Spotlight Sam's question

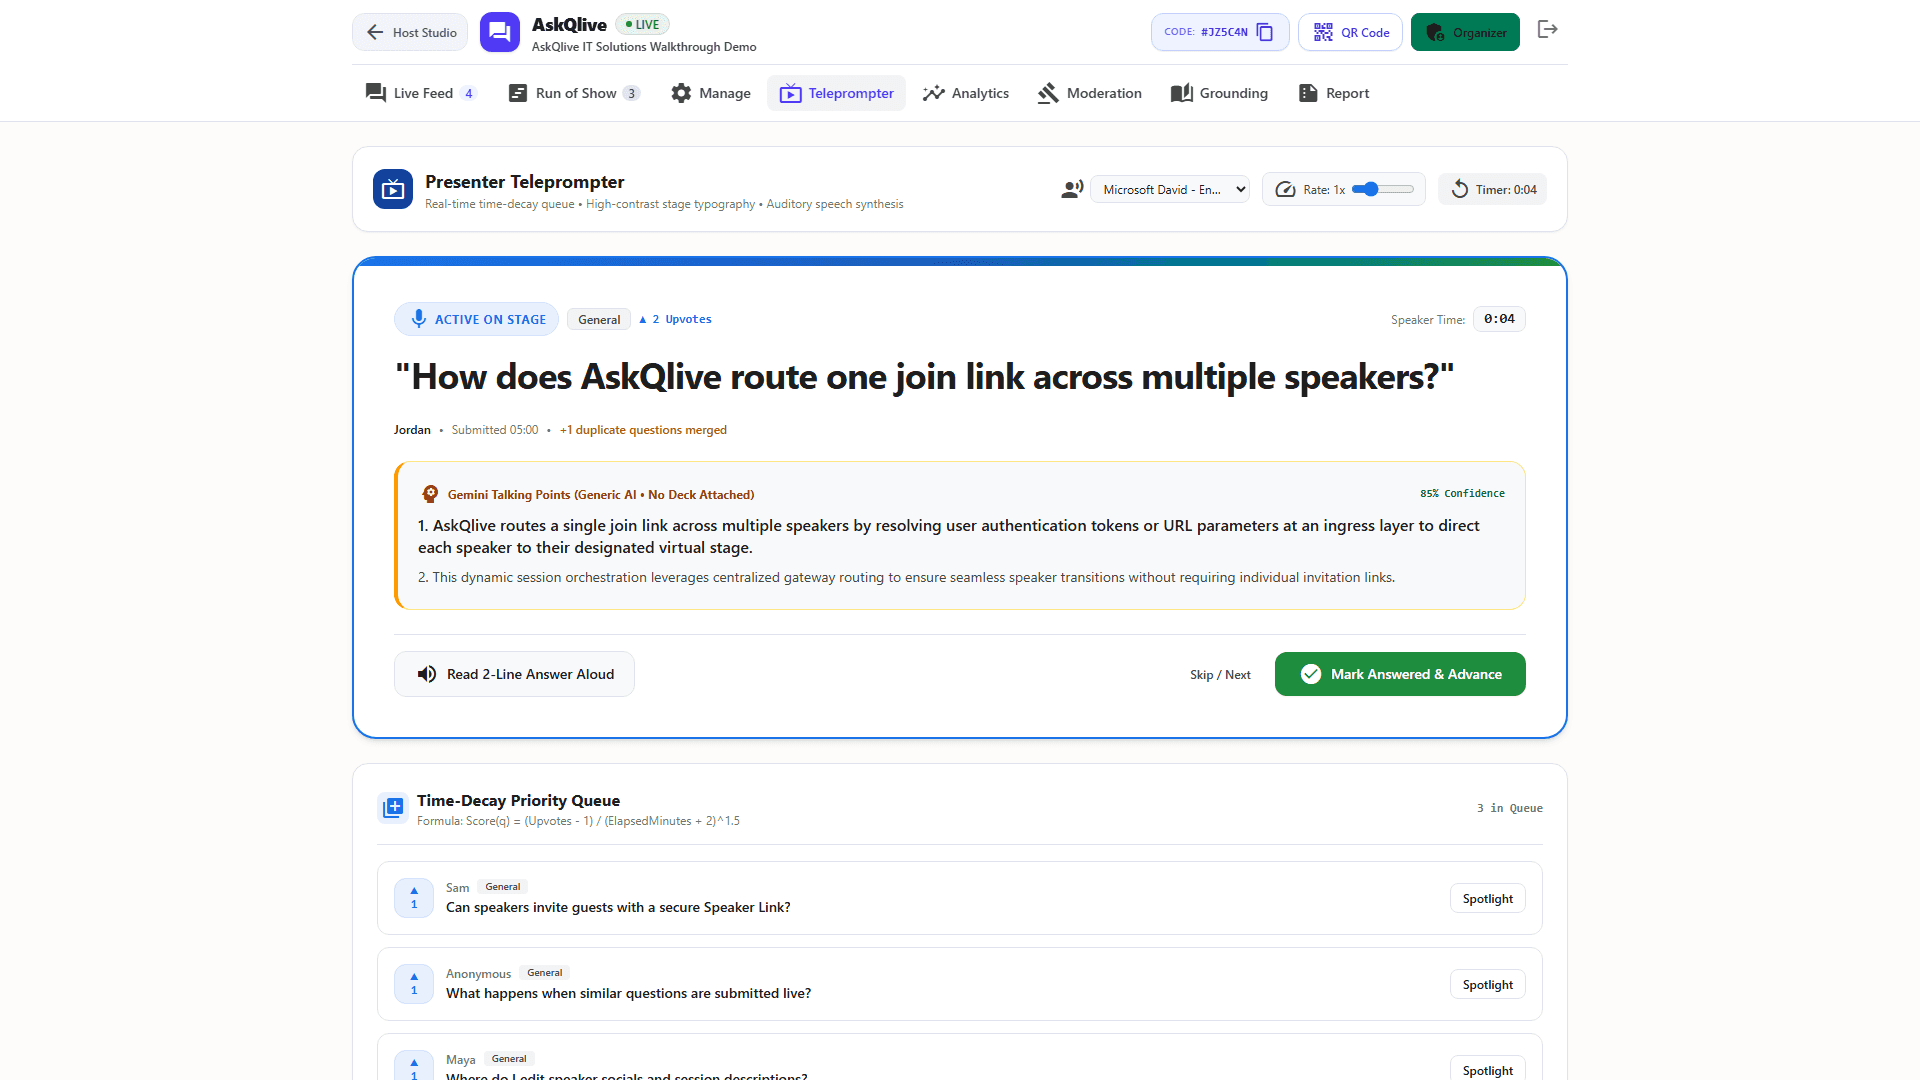[1488, 898]
